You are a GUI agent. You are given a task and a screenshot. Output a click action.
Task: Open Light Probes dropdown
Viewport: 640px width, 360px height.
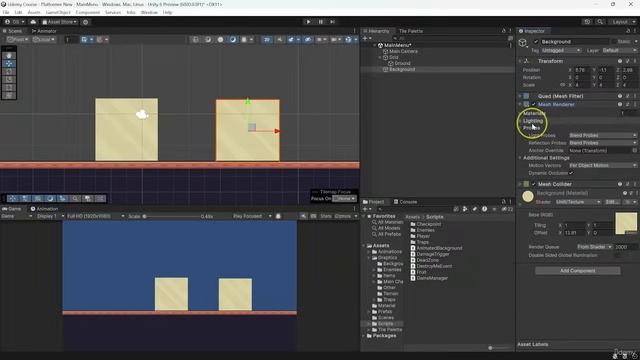coord(603,135)
